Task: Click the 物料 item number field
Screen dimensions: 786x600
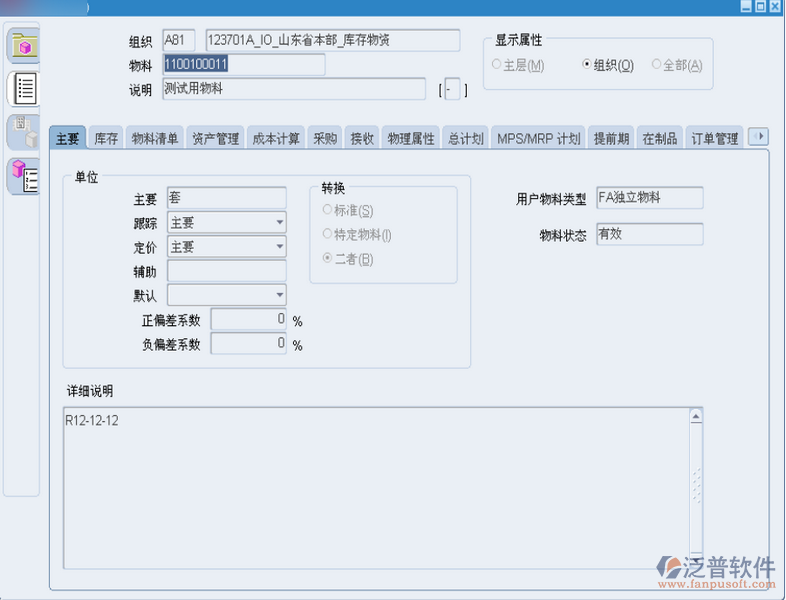Action: coord(244,65)
